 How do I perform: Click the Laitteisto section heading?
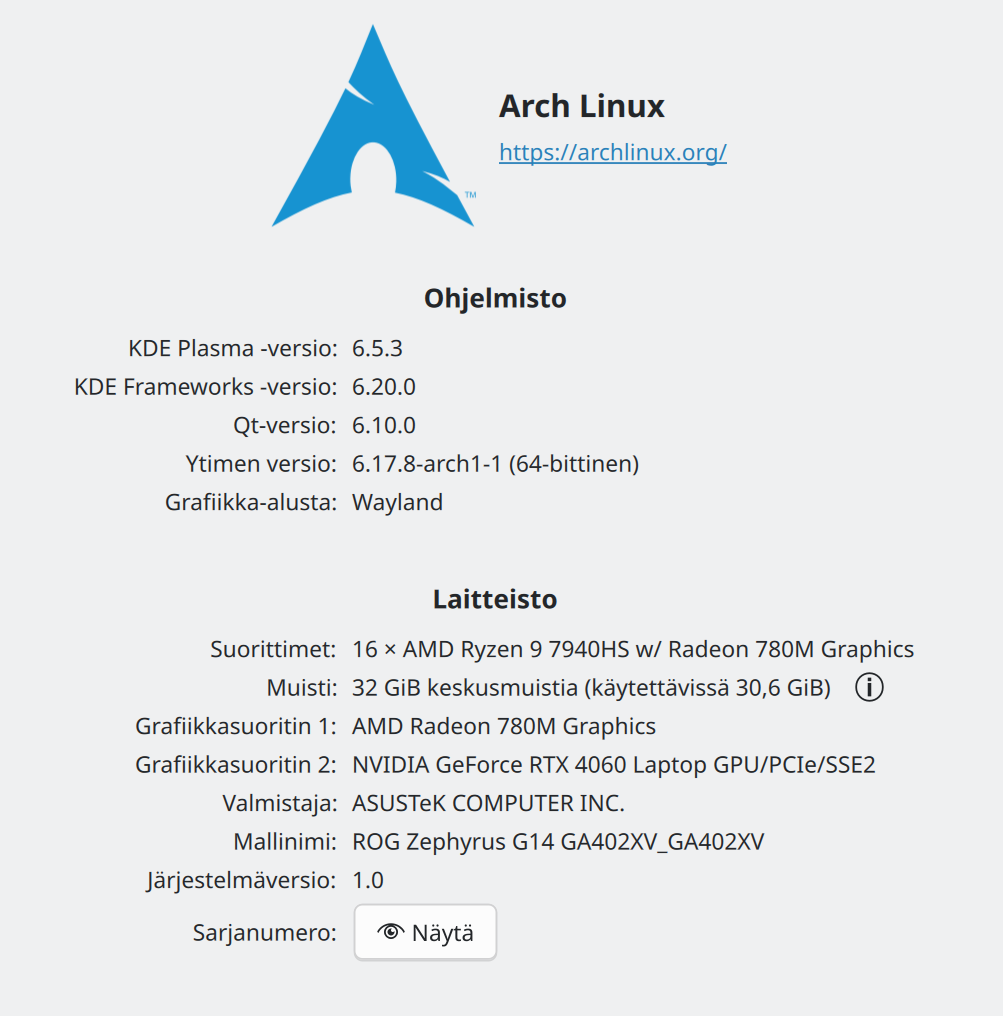(x=495, y=599)
